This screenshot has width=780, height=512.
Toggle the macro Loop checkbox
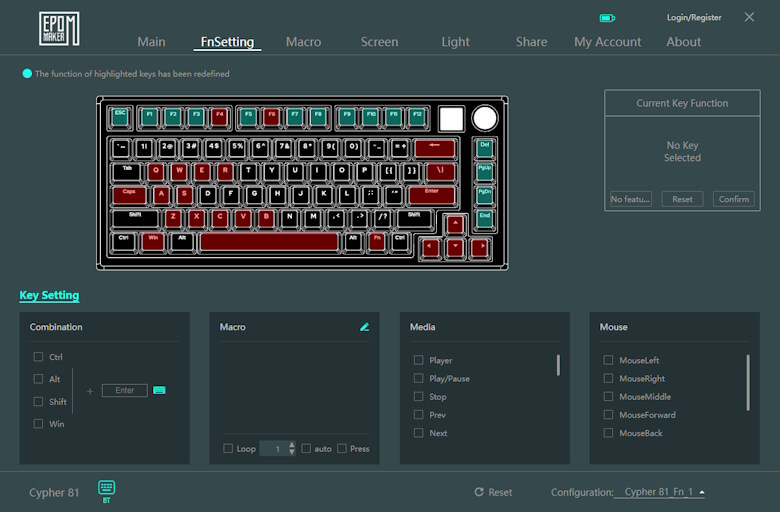(x=228, y=449)
